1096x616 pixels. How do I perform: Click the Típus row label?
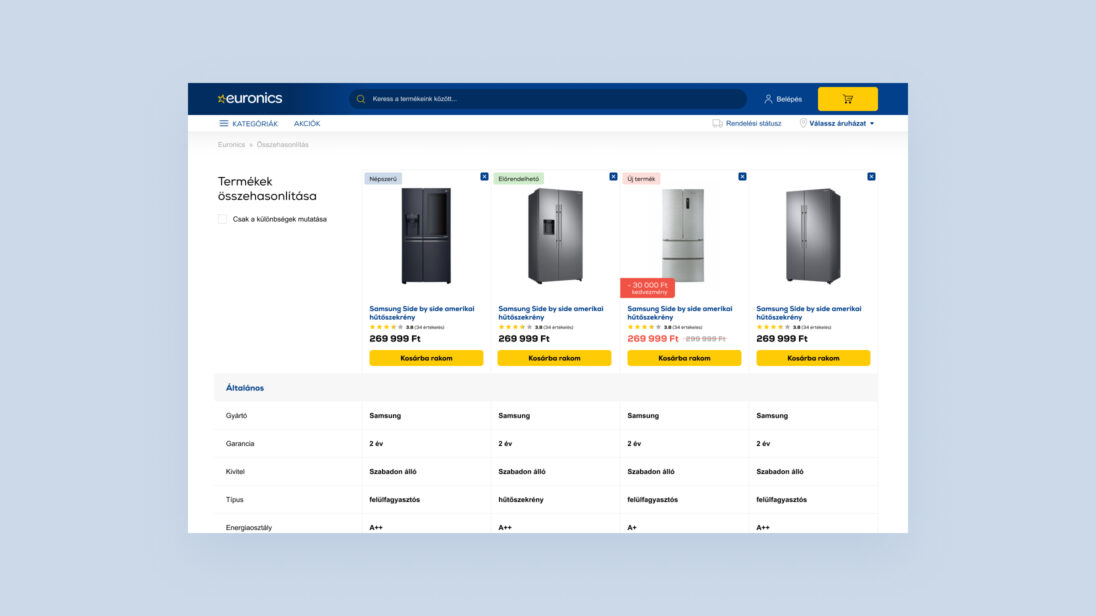coord(234,500)
